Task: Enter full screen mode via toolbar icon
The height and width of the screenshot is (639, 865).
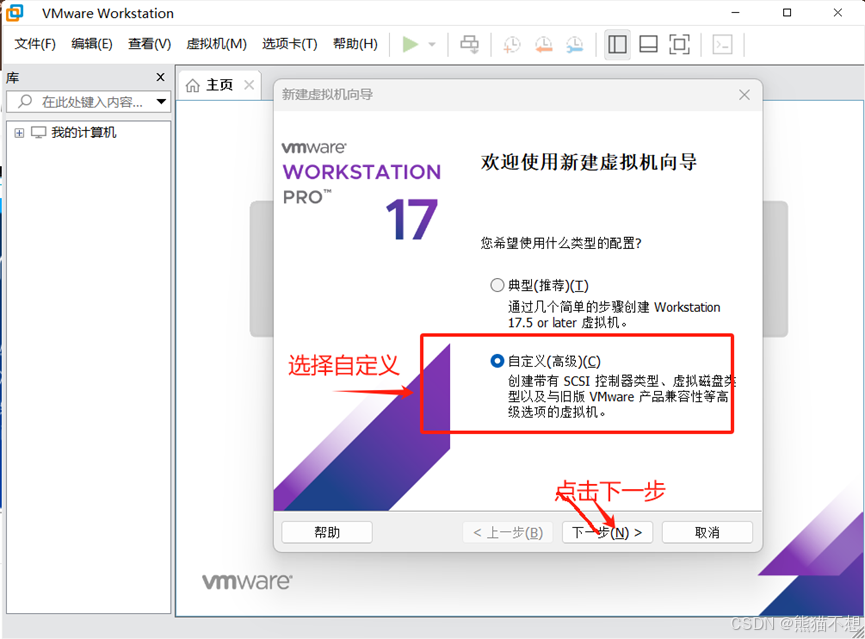Action: coord(677,44)
